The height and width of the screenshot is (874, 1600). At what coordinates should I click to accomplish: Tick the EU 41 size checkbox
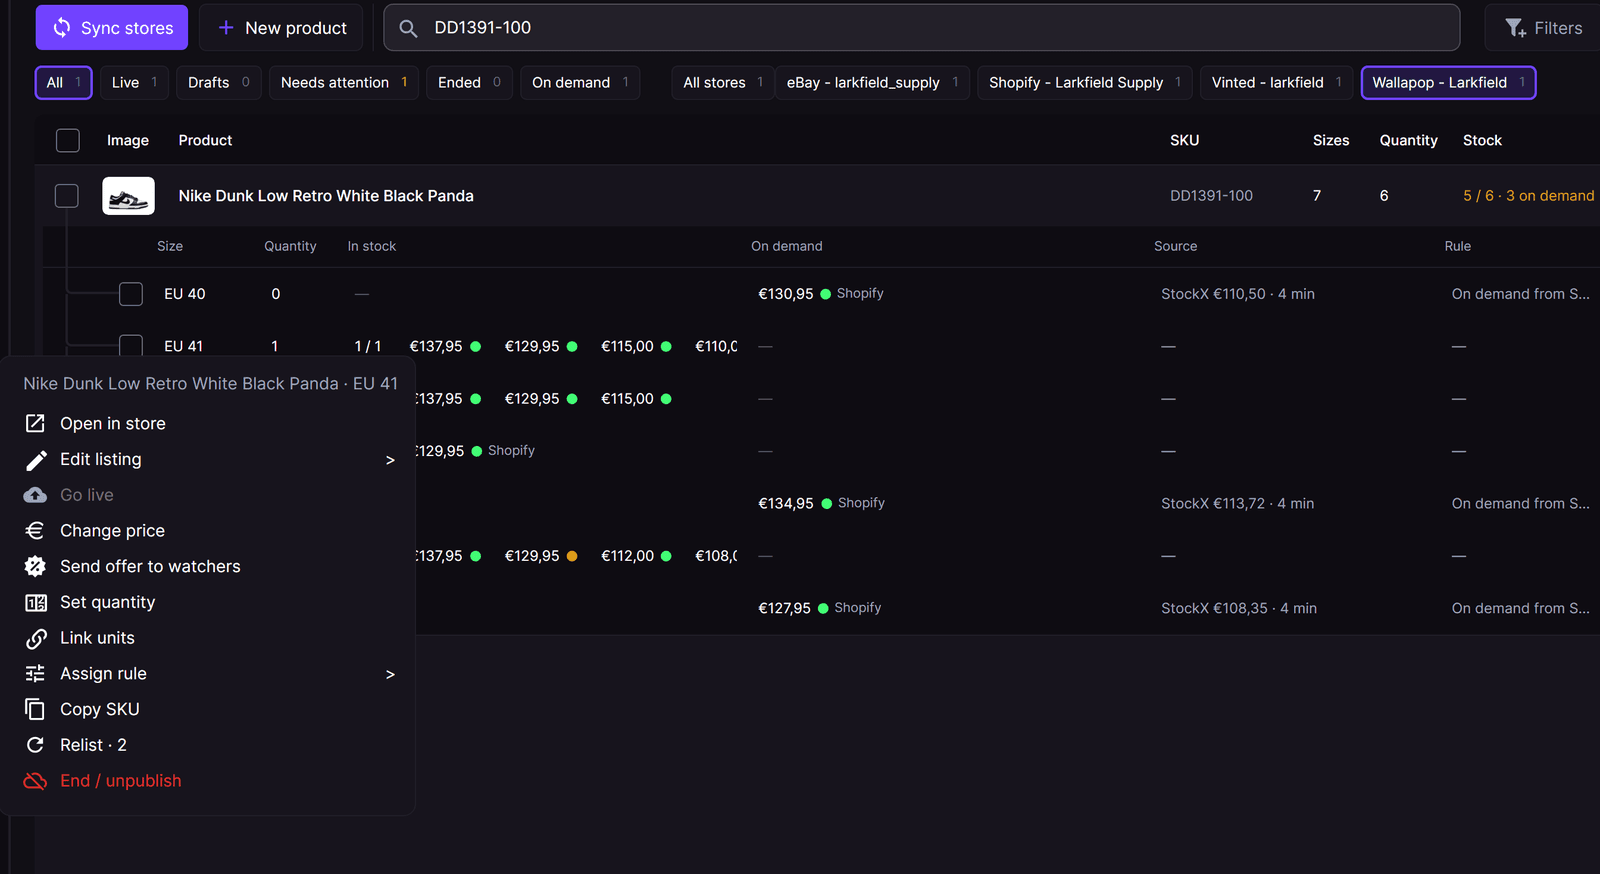click(131, 346)
